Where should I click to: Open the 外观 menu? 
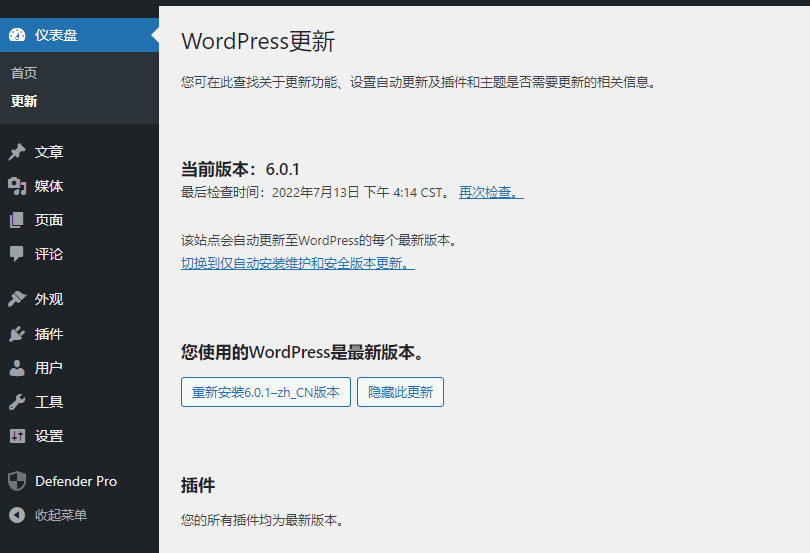point(80,299)
